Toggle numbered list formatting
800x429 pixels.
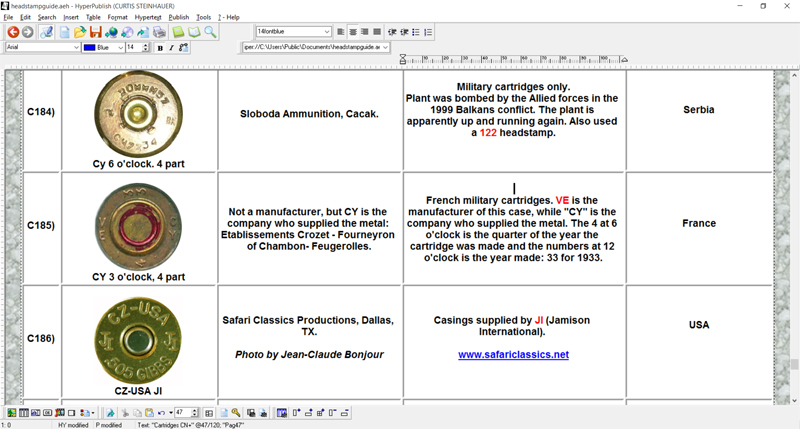tap(428, 32)
